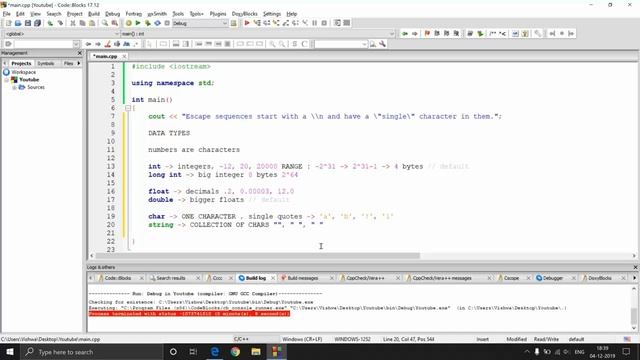Click the Windows Start button

pyautogui.click(x=9, y=352)
